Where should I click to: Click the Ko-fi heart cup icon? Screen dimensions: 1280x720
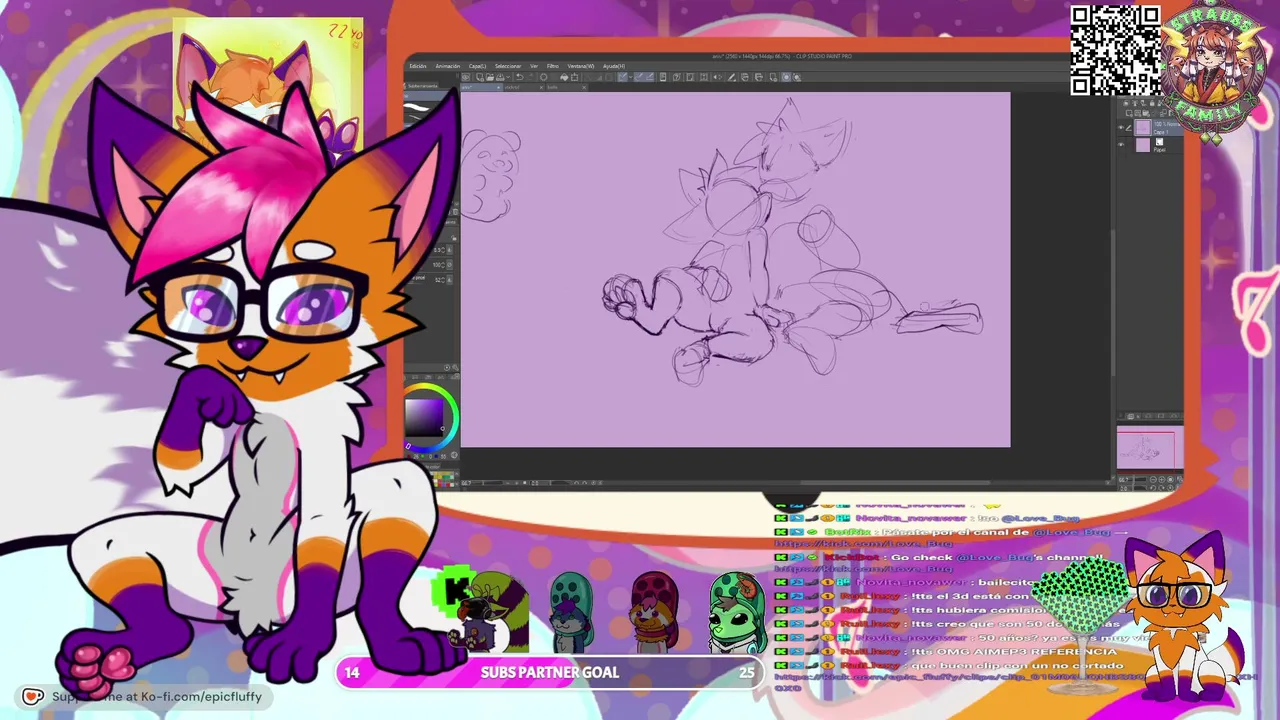pos(33,696)
